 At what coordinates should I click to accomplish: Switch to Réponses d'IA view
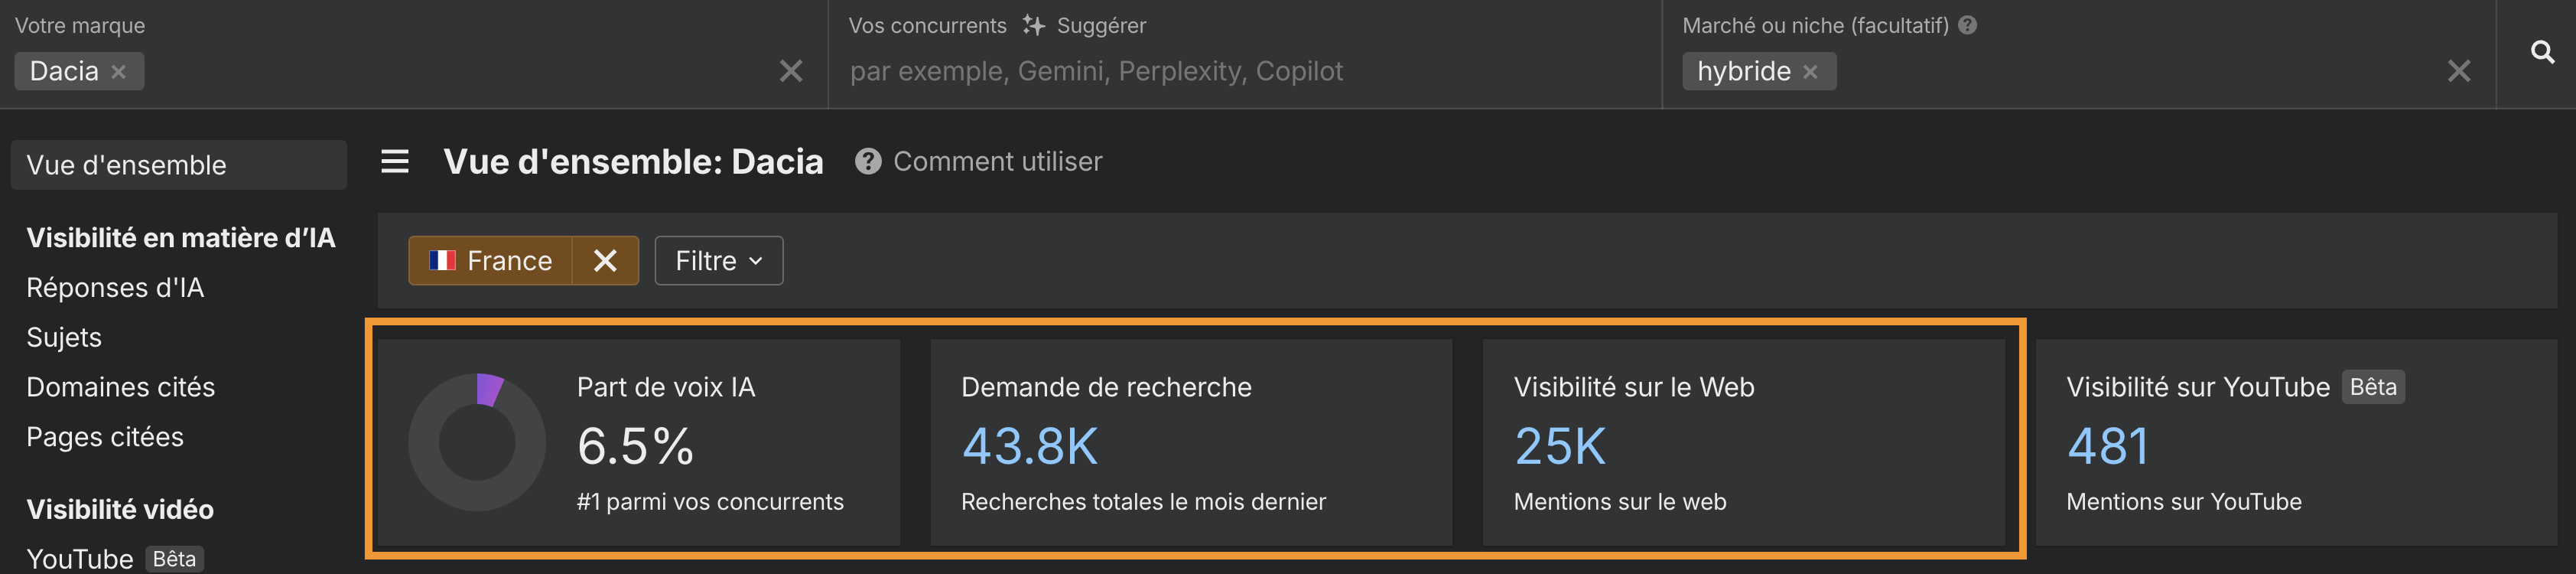(116, 287)
